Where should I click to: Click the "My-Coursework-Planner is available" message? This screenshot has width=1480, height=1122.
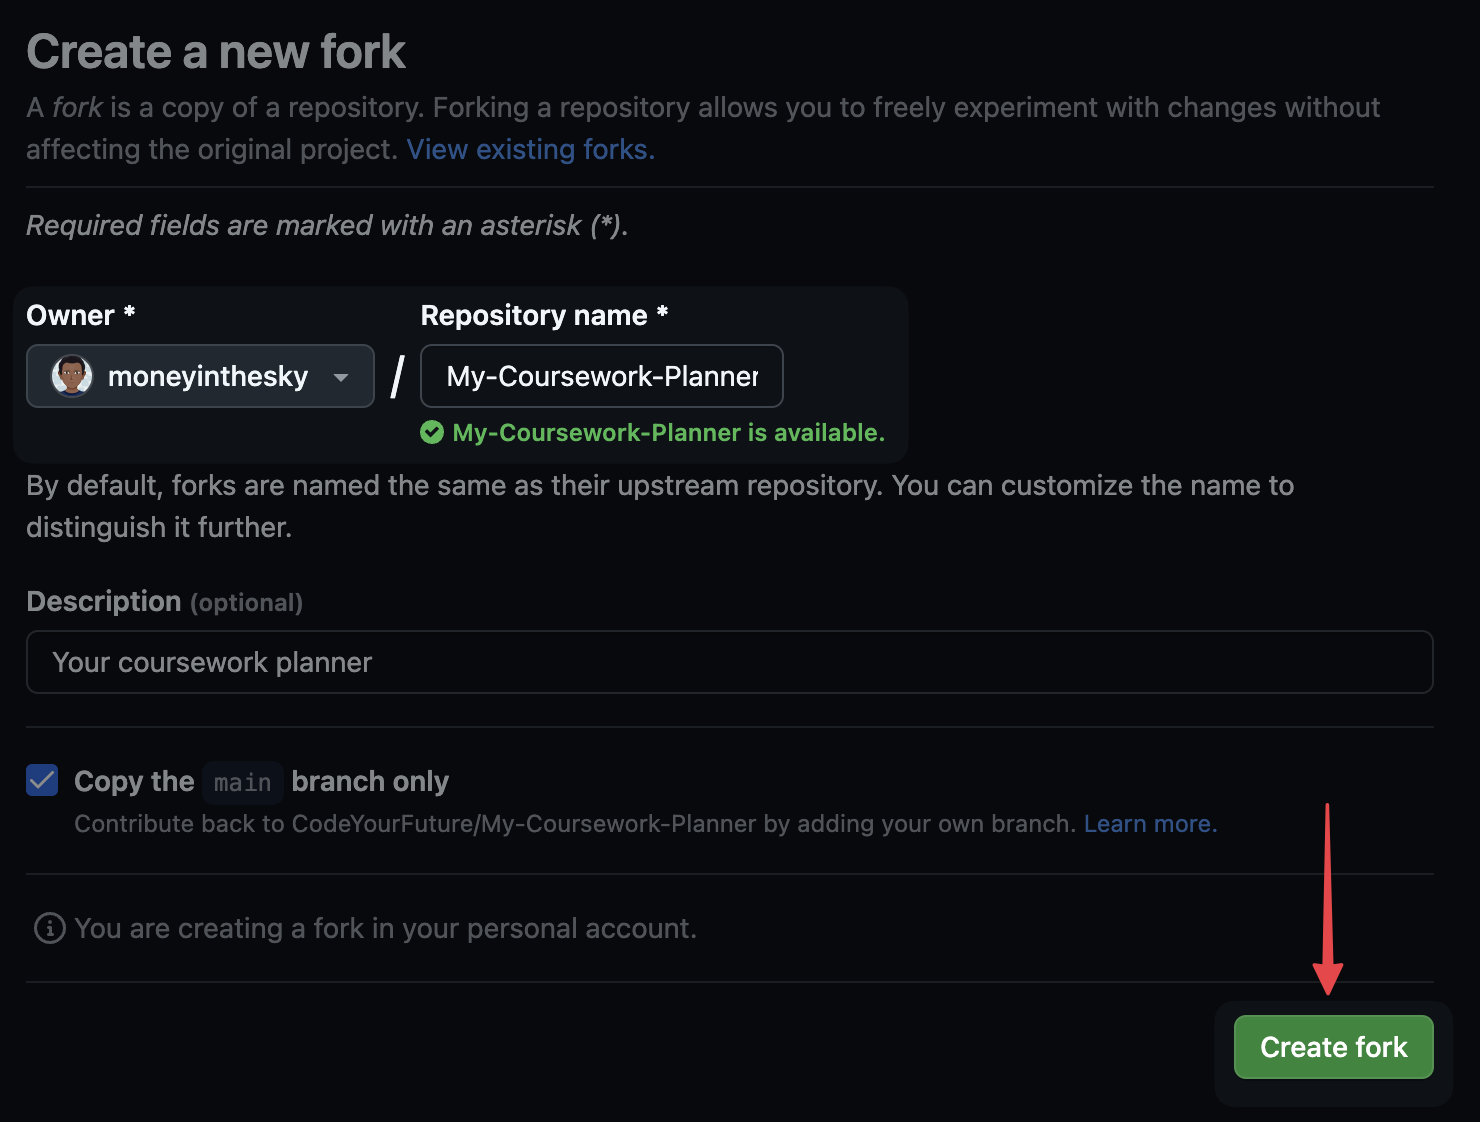(x=668, y=432)
